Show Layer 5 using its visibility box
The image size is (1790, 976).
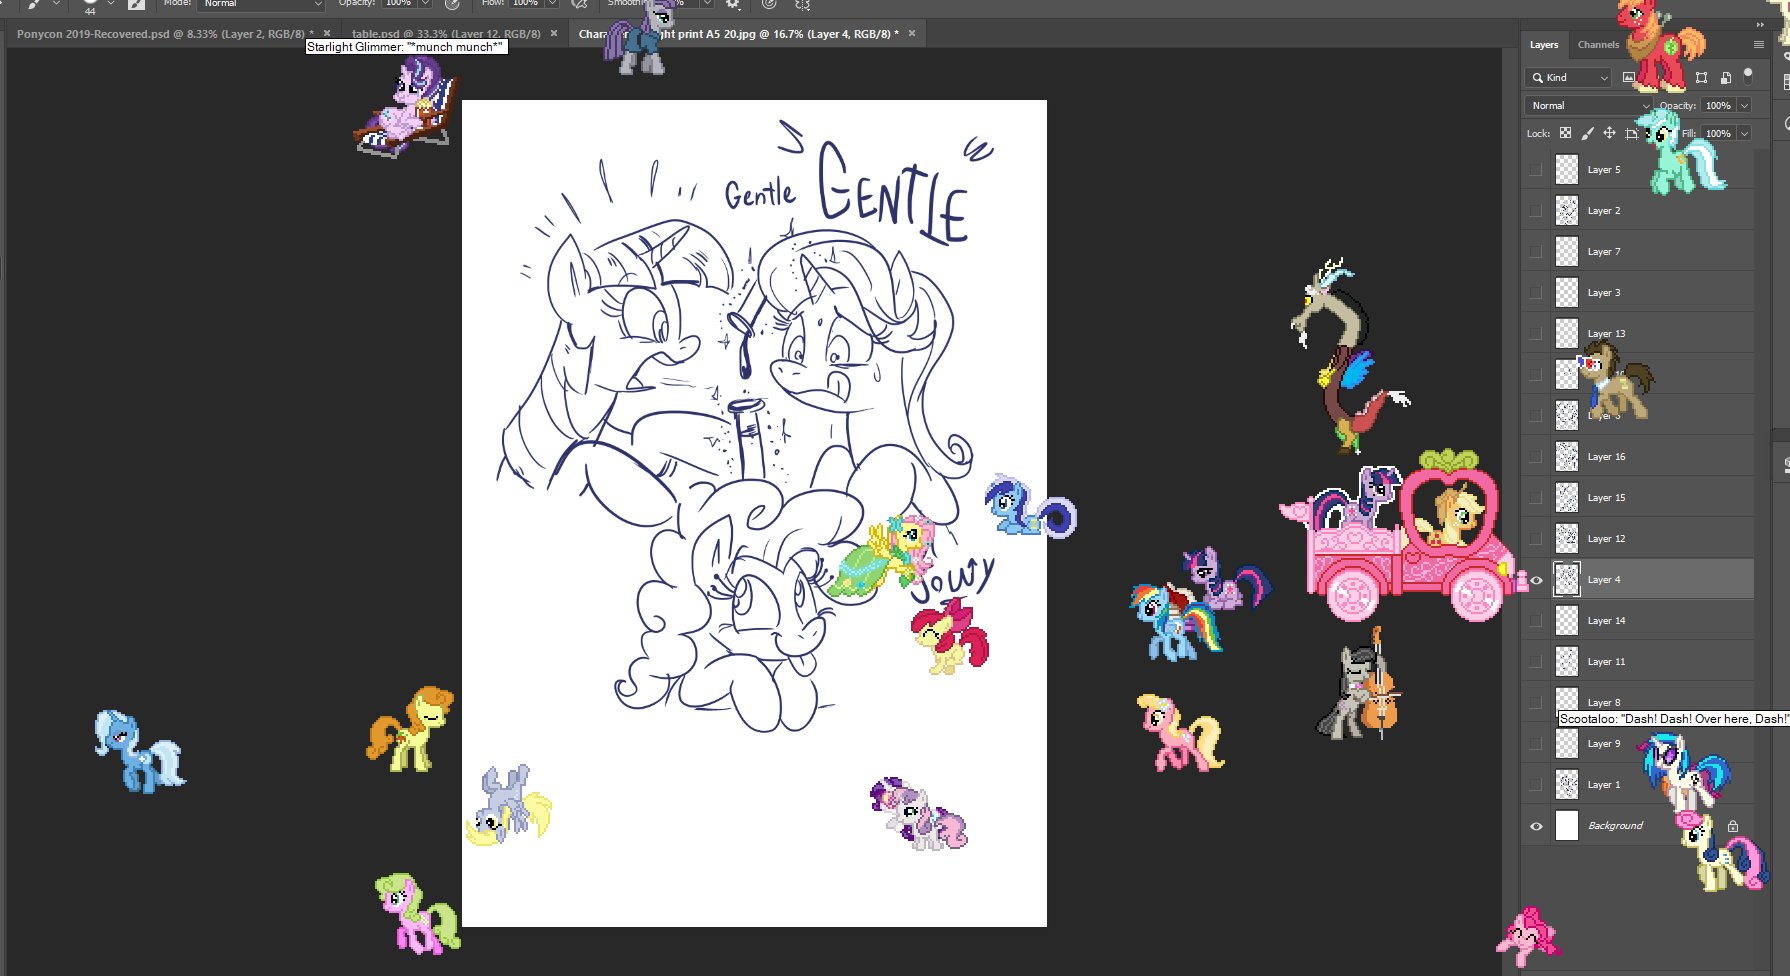(x=1536, y=170)
